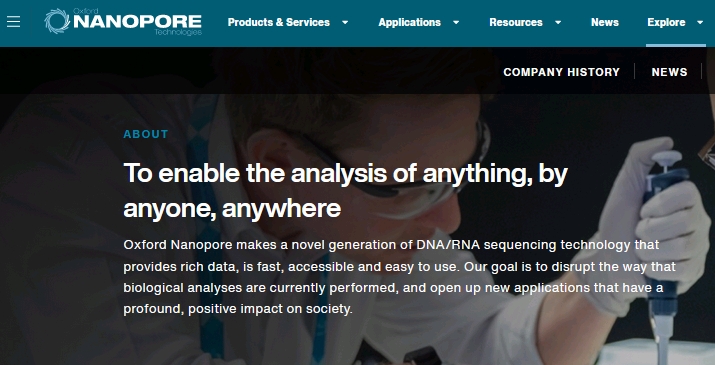Open the Resources menu item

pyautogui.click(x=516, y=22)
